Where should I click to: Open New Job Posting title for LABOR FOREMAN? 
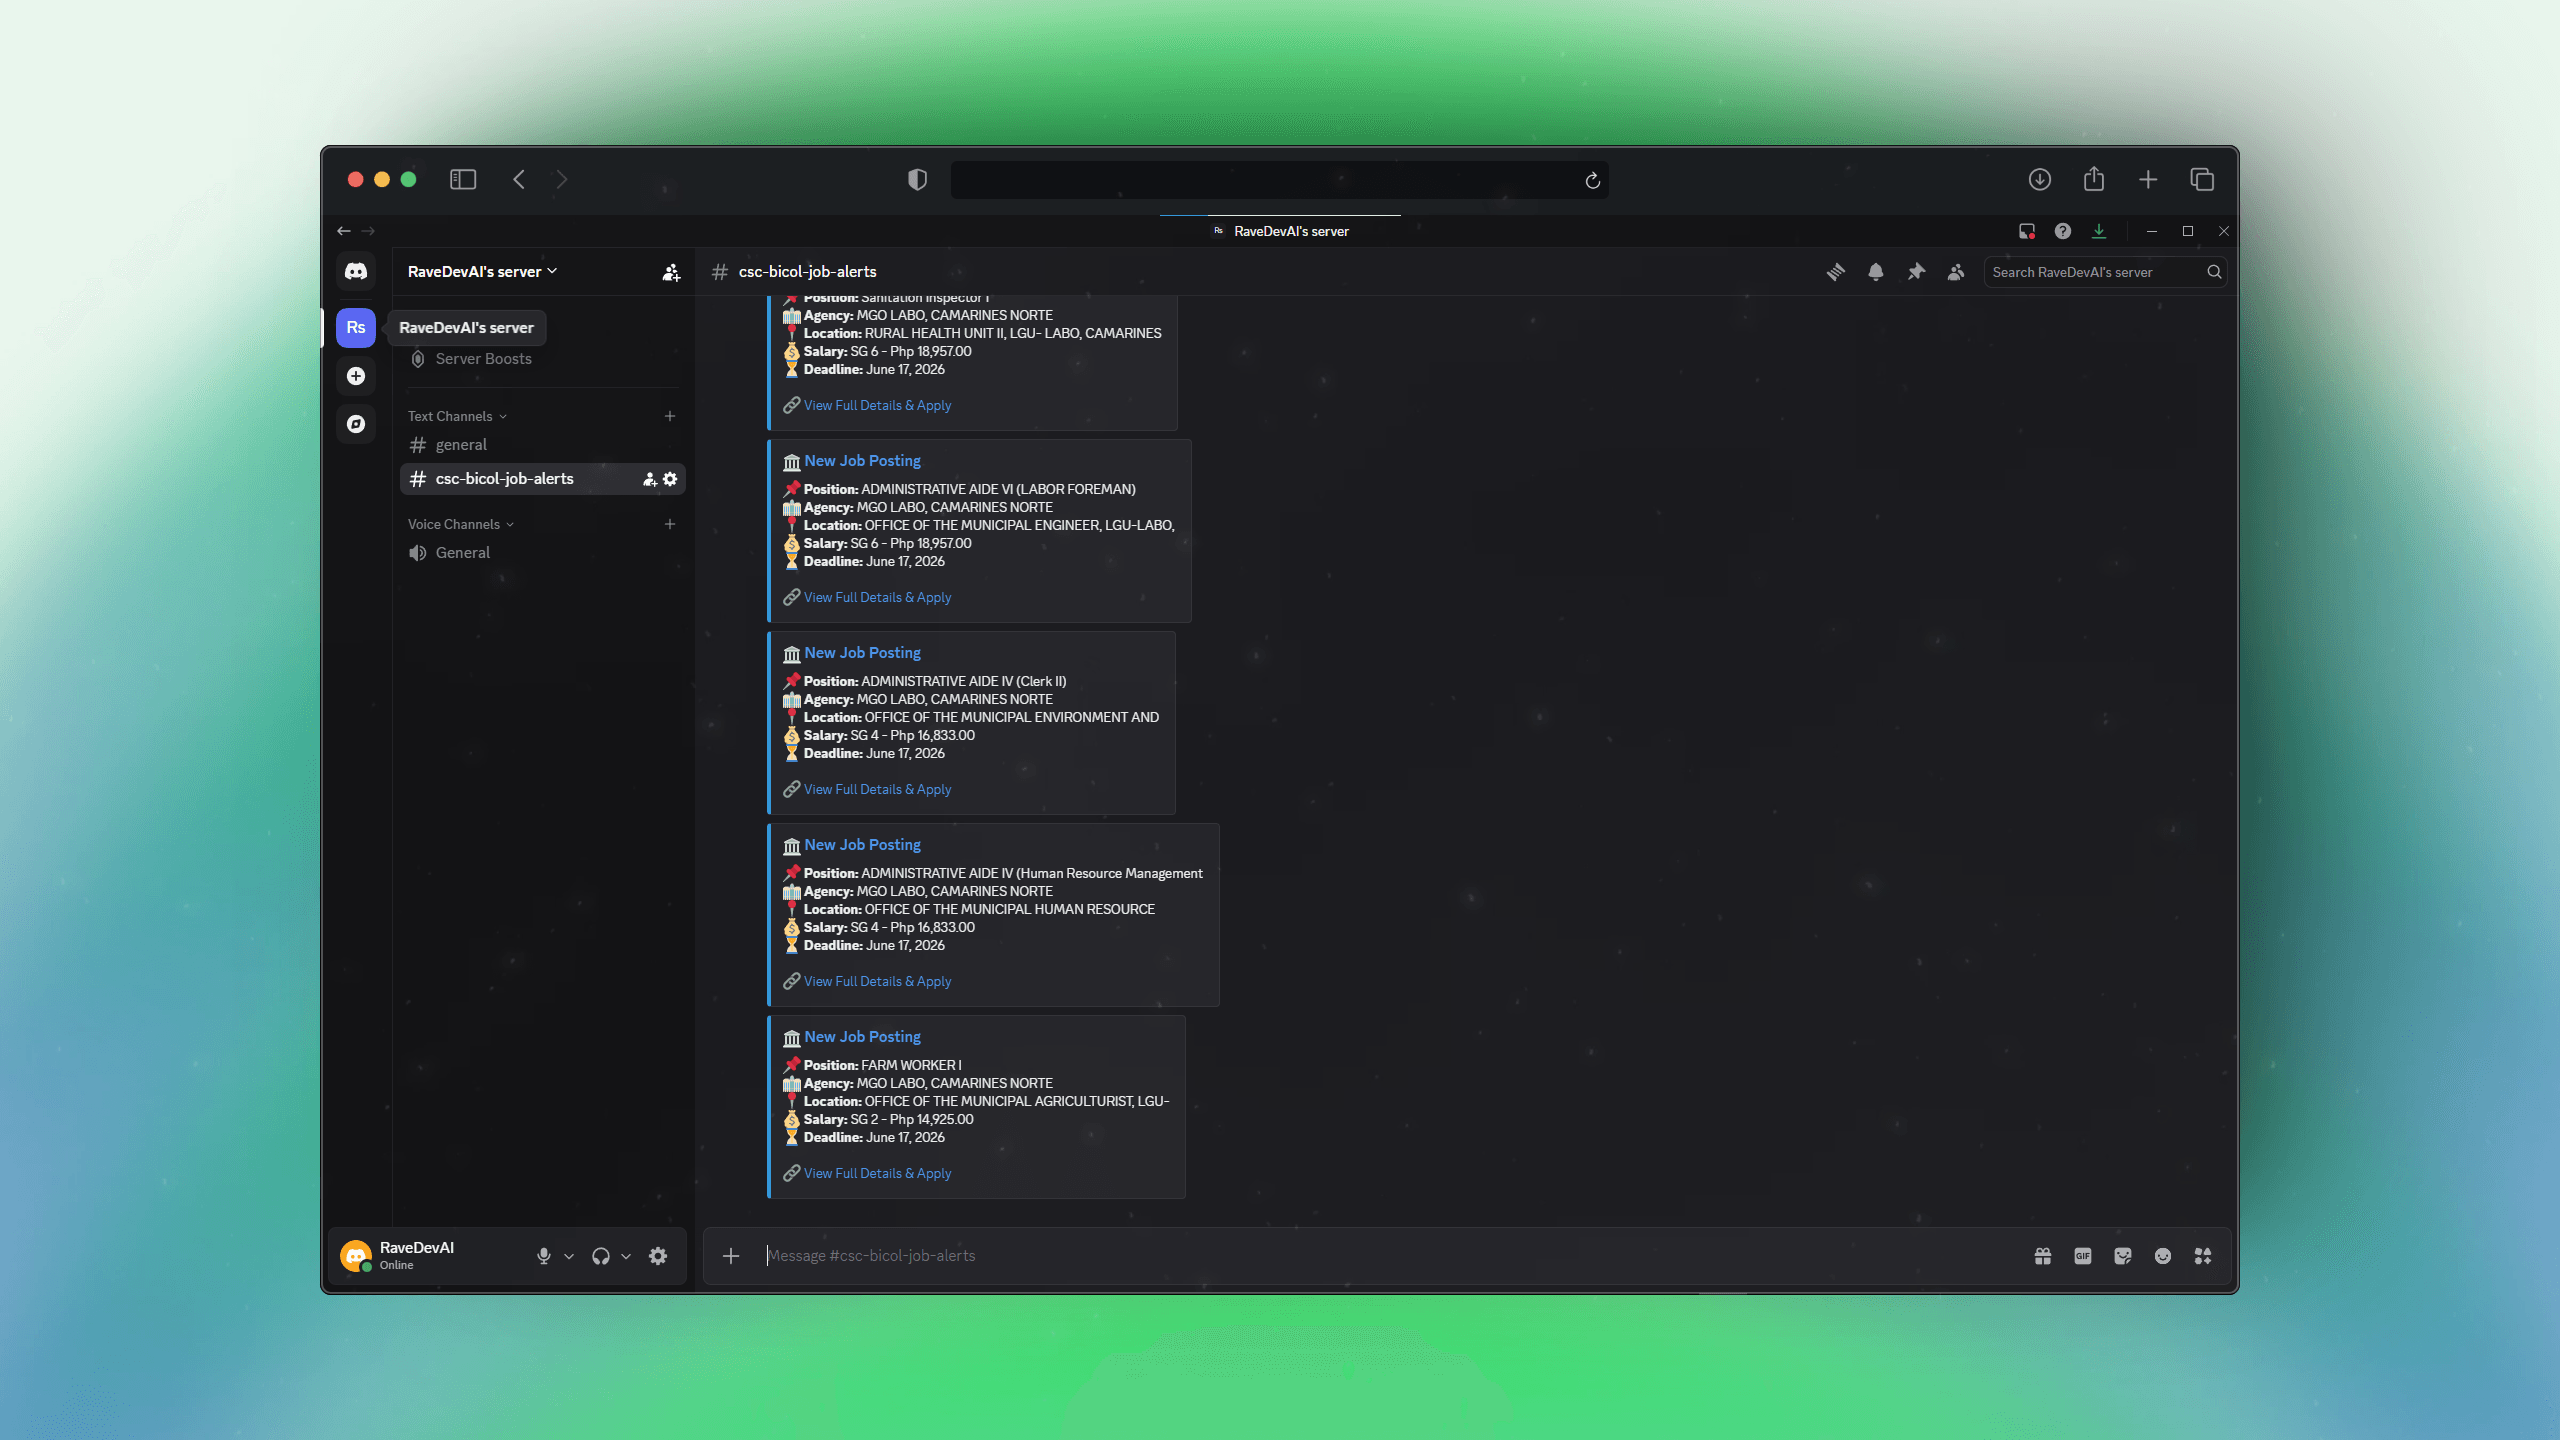pos(862,461)
